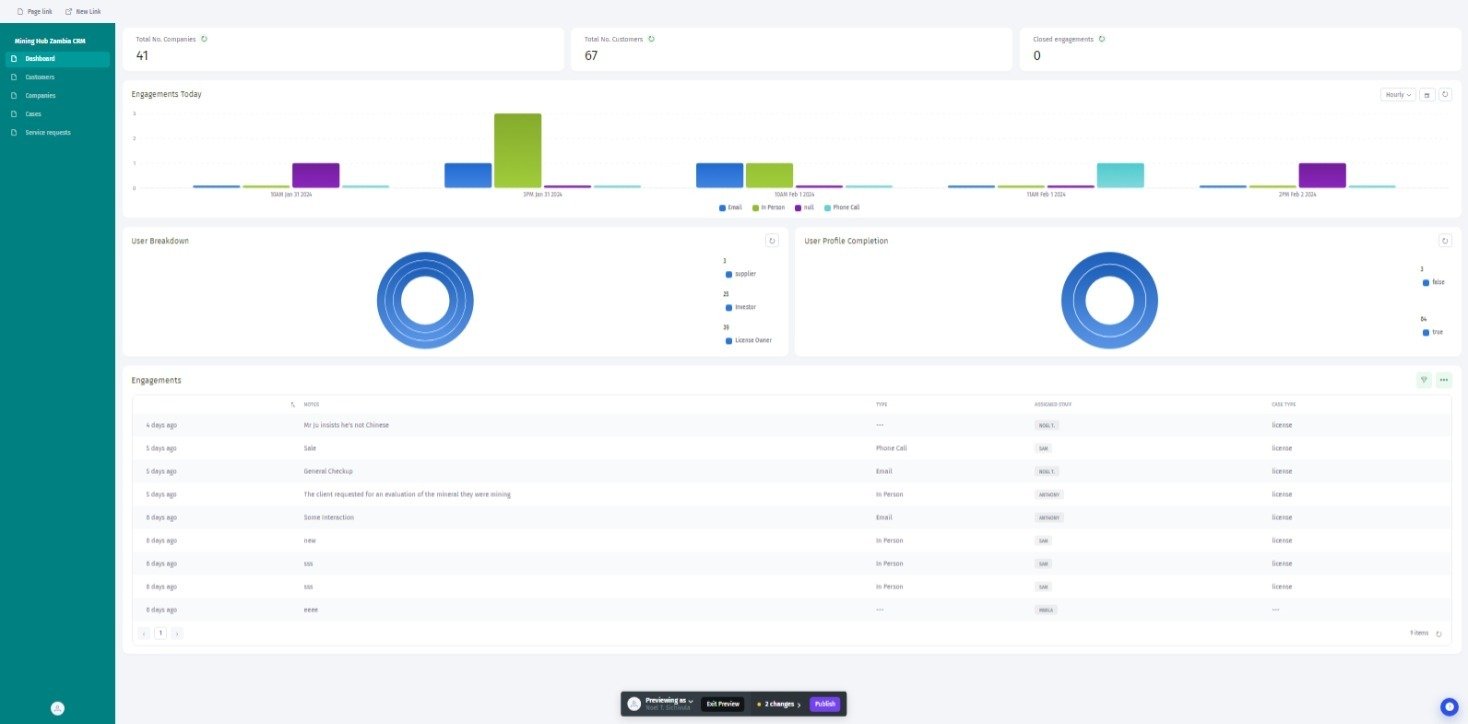Open the 'Mr Ju insists he's not Chinese' row

[x=791, y=425]
